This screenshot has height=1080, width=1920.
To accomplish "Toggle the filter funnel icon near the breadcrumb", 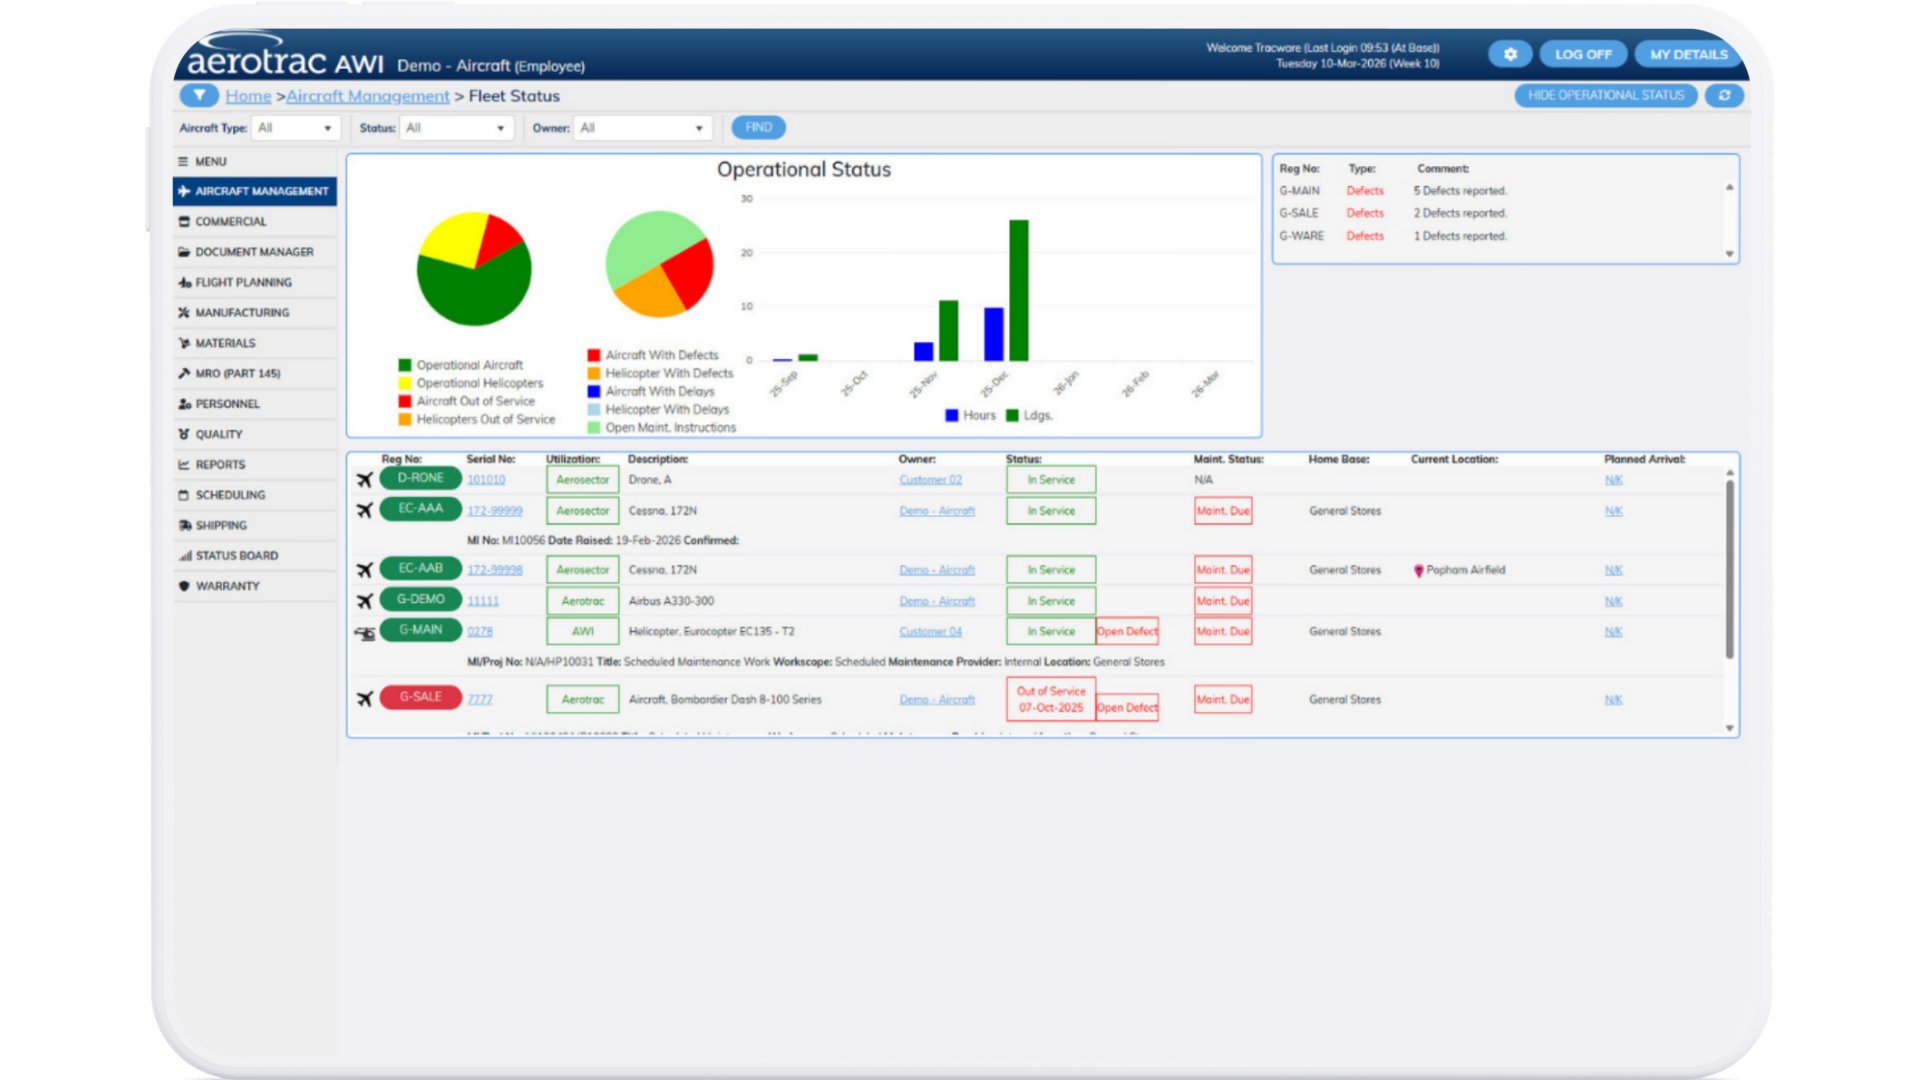I will click(x=200, y=96).
